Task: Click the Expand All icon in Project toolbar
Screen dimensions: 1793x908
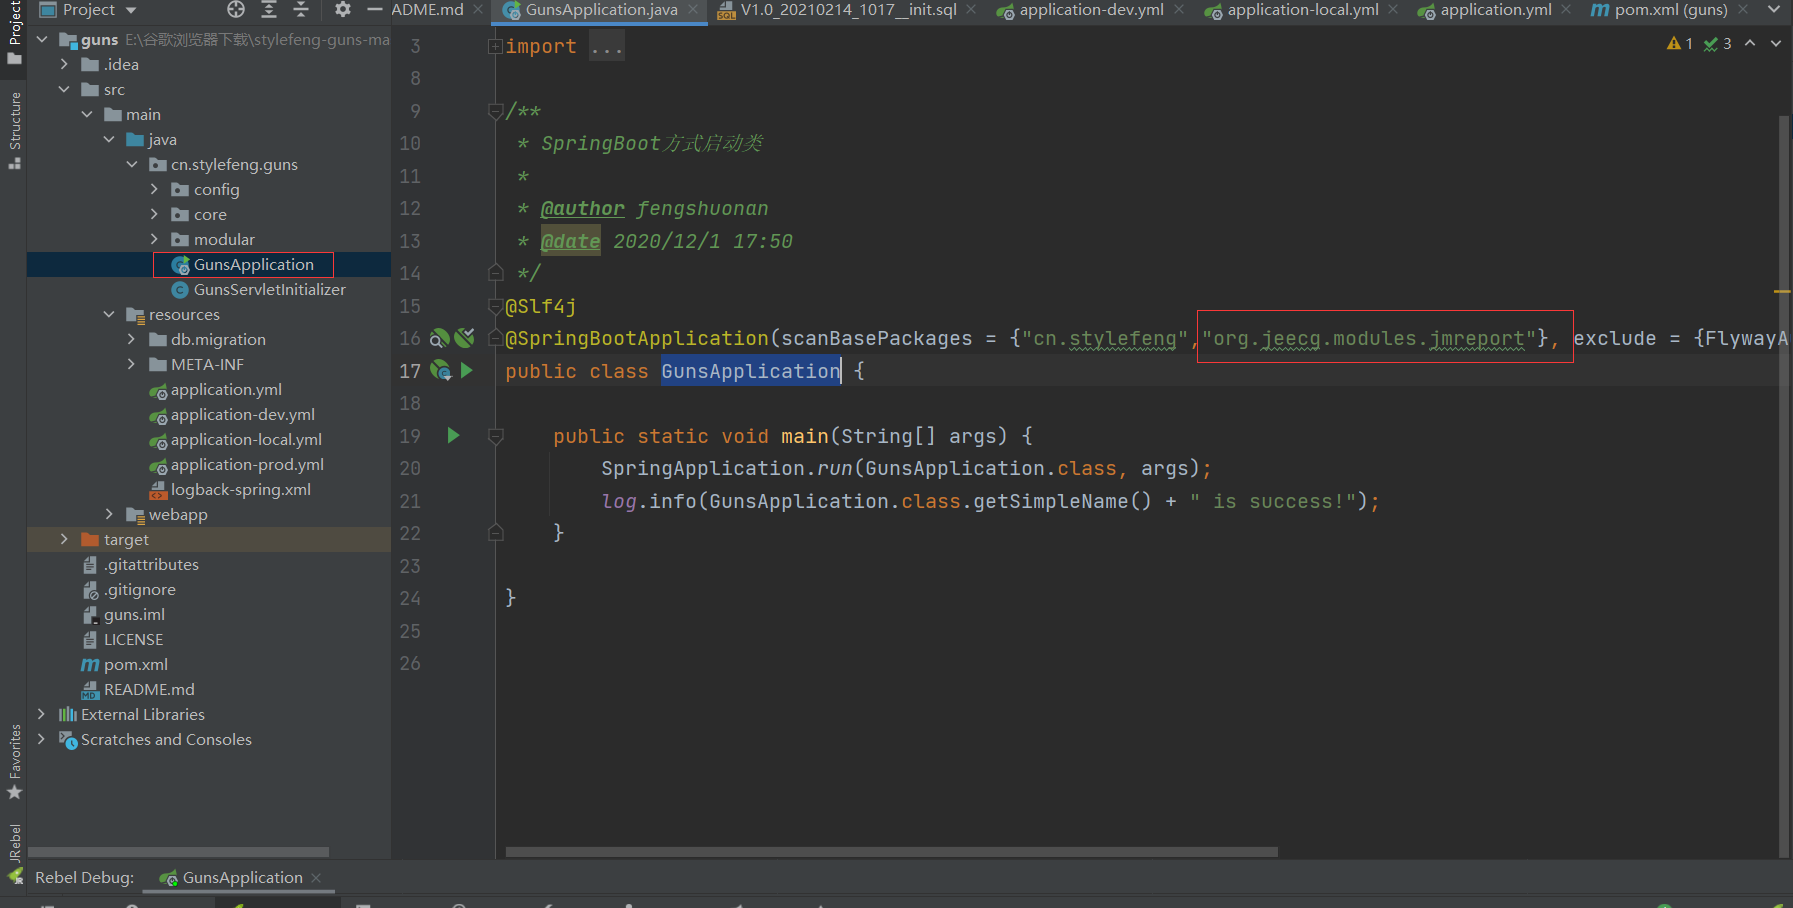Action: click(x=269, y=10)
